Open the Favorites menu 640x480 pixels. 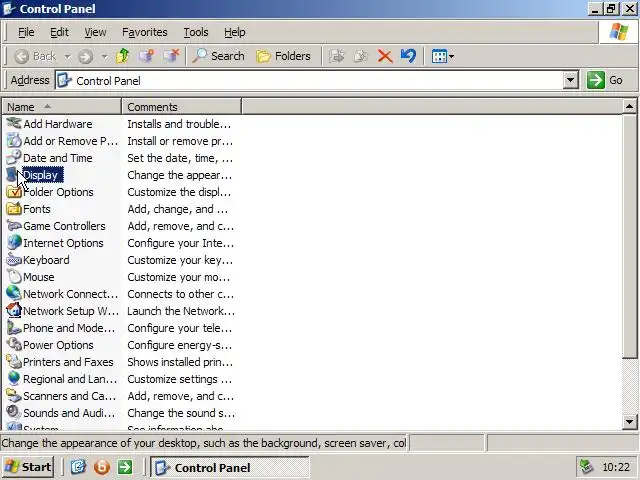[144, 32]
